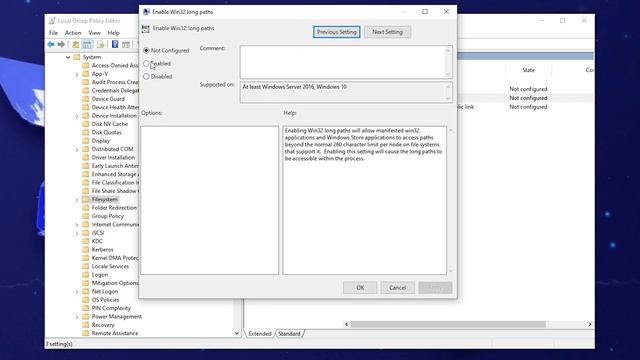Select the Driver Installation tree item
The image size is (640, 360).
pos(113,158)
